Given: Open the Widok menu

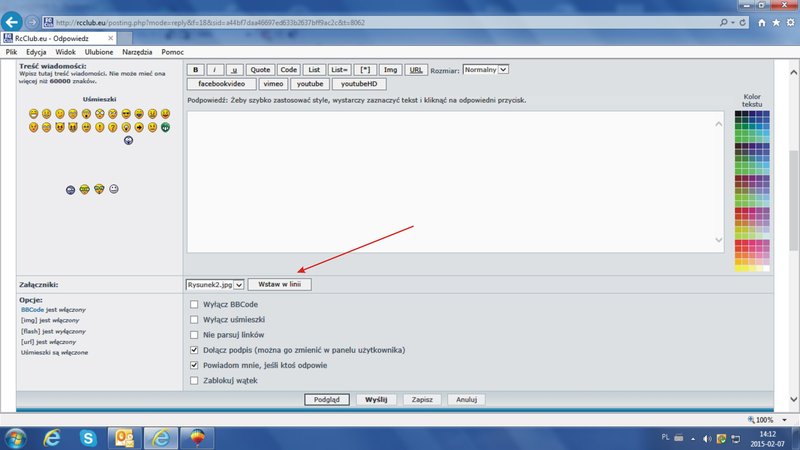Looking at the screenshot, I should point(65,52).
